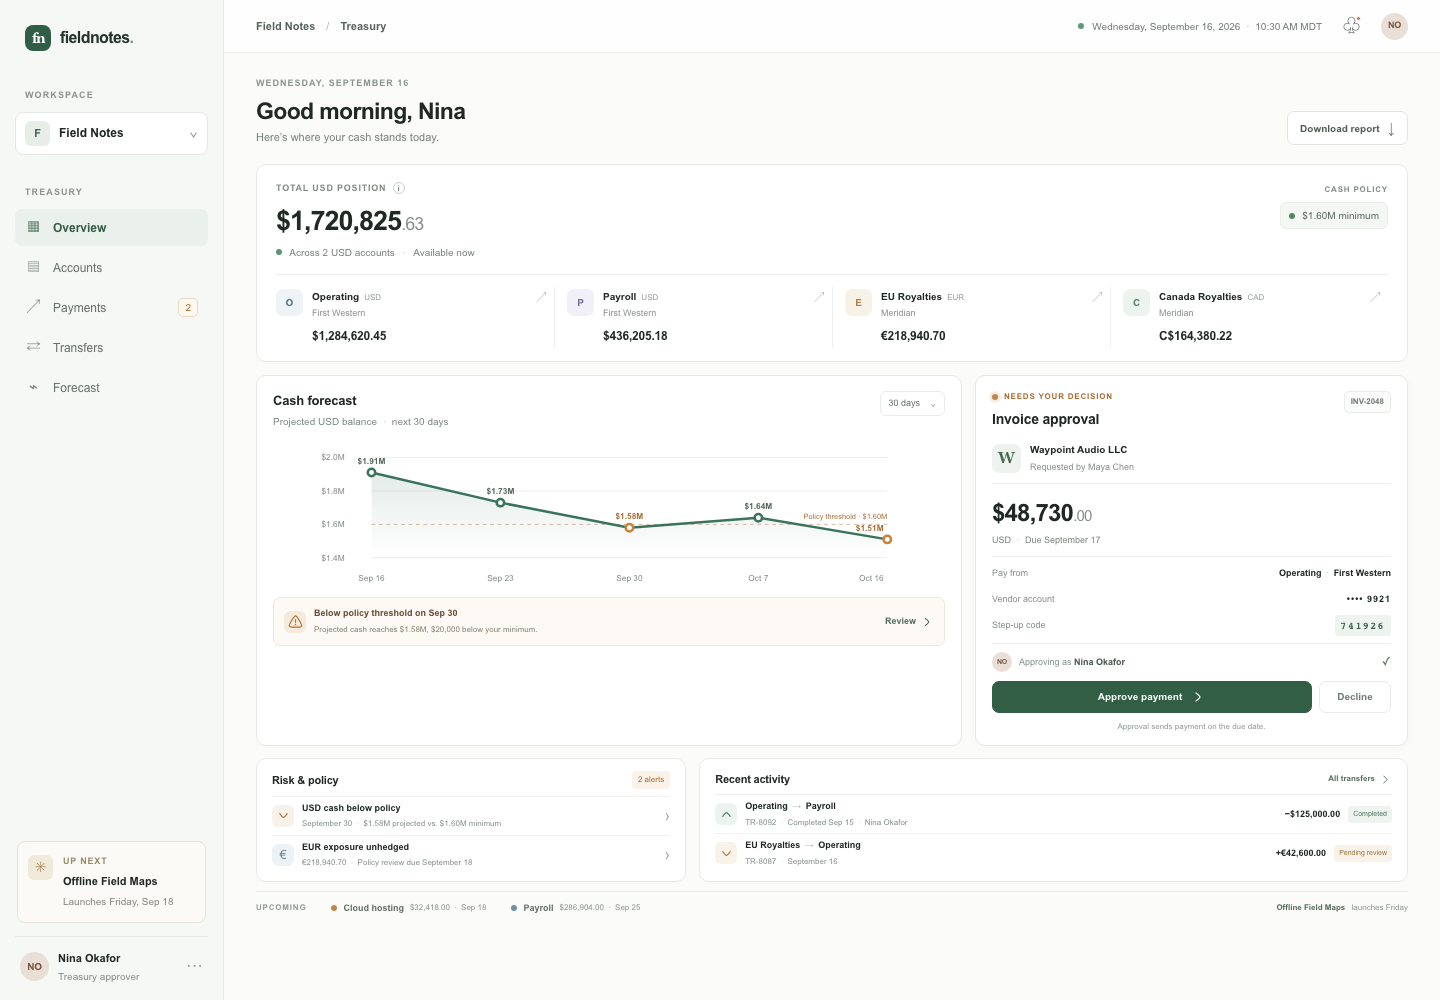Click the $1.91M data point on the chart
Viewport: 1440px width, 1000px height.
[371, 472]
